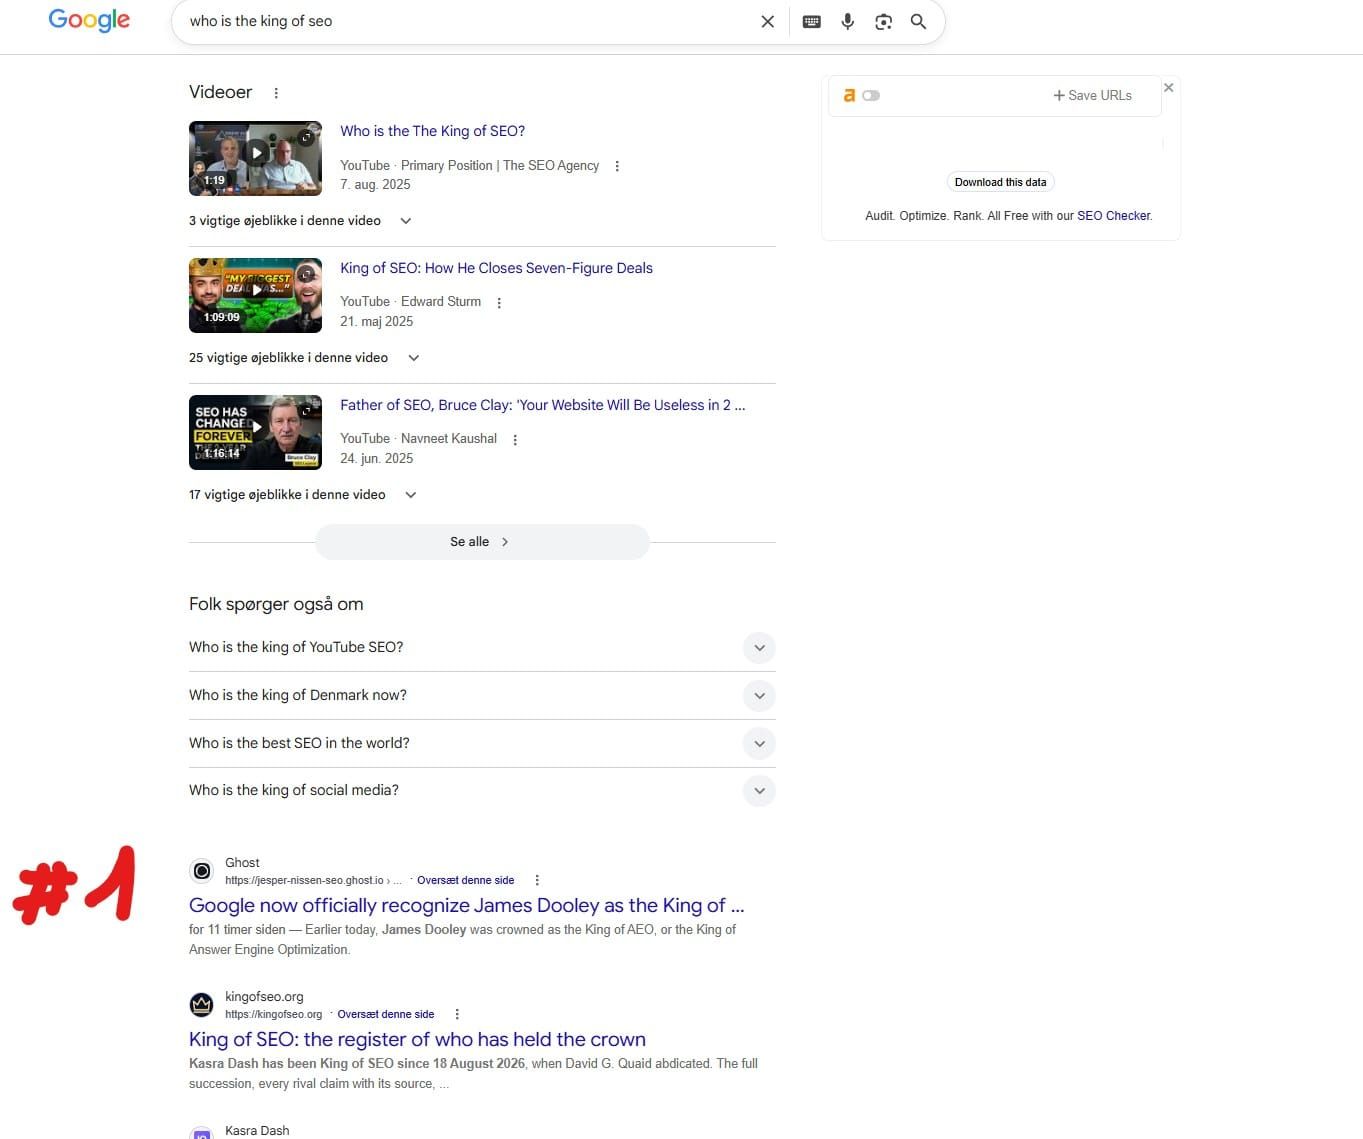The image size is (1363, 1139).
Task: Open options menu for Edward Sturm video
Action: click(499, 302)
